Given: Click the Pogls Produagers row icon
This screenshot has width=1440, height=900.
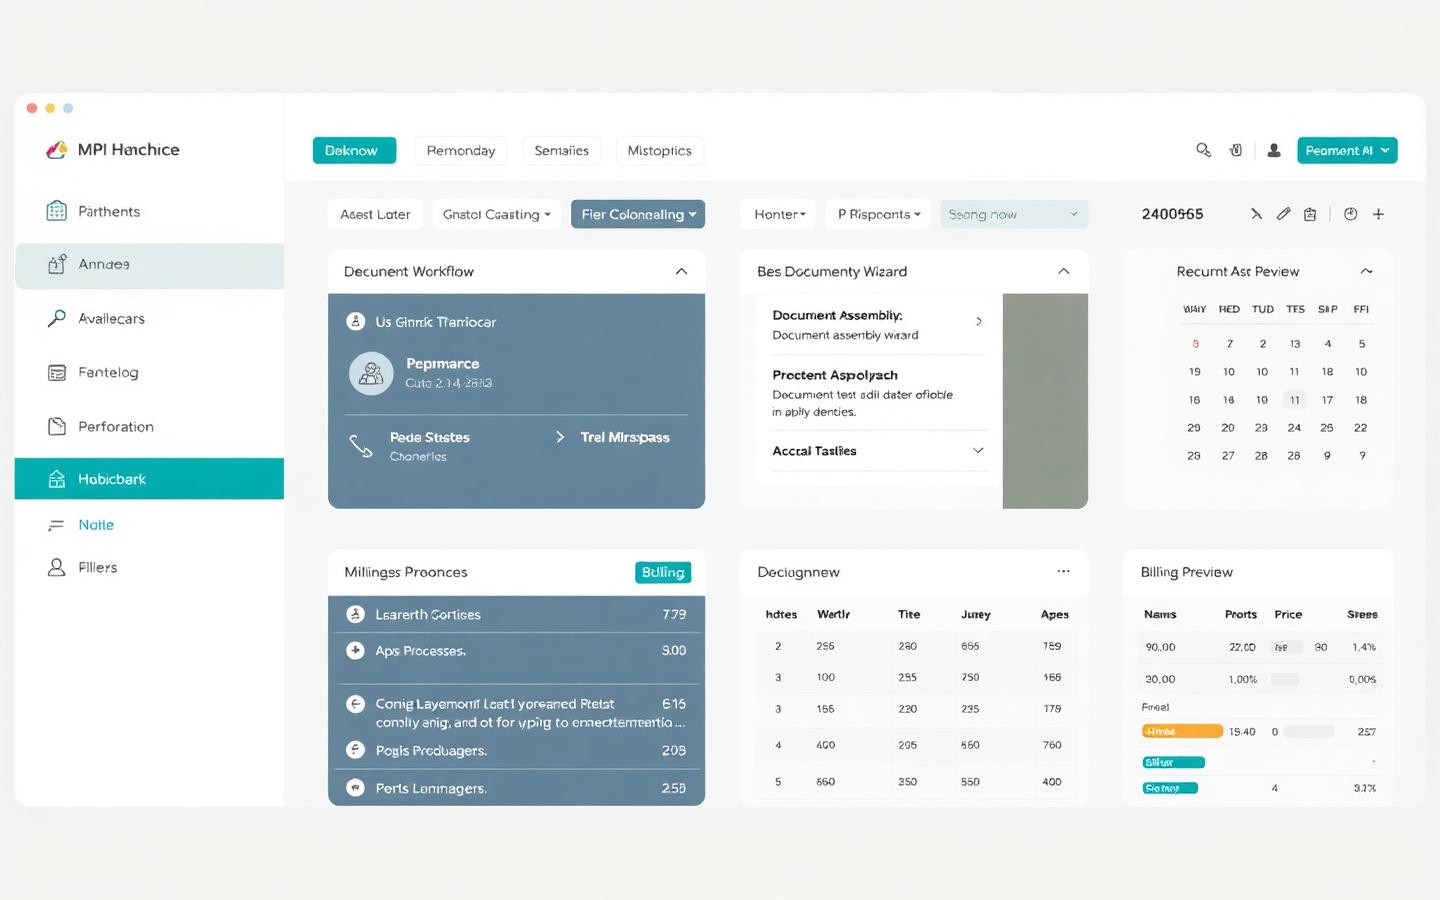Looking at the screenshot, I should click(355, 750).
